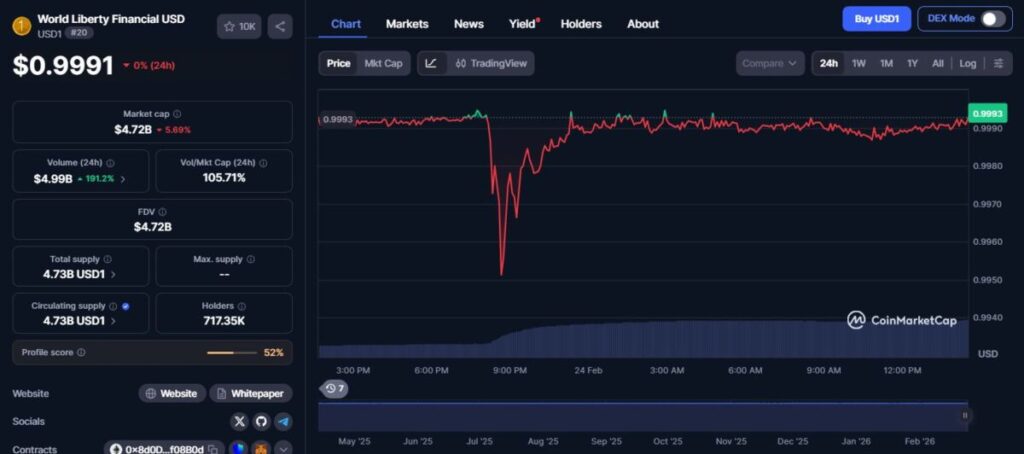Viewport: 1024px width, 454px height.
Task: Toggle DEX Mode switch
Action: coord(992,19)
